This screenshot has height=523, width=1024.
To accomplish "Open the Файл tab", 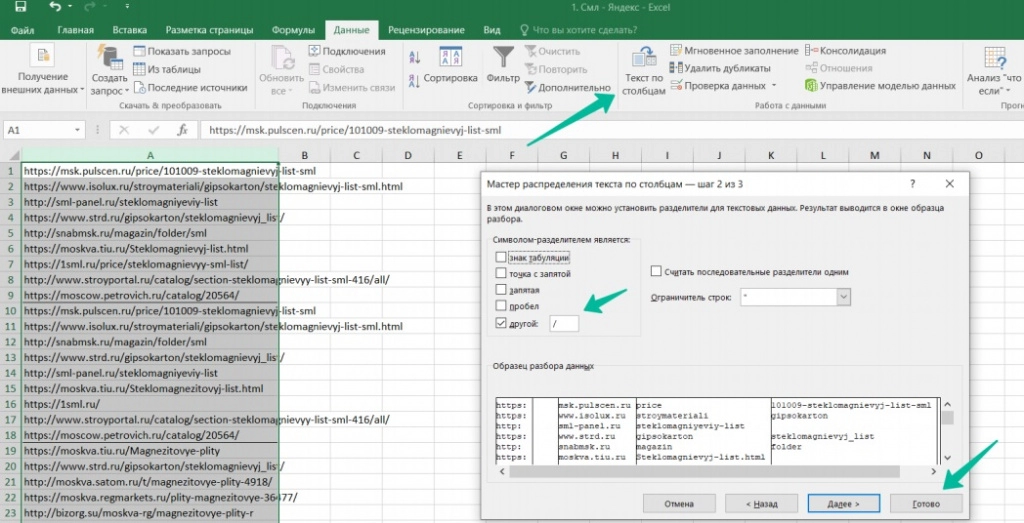I will coord(23,30).
